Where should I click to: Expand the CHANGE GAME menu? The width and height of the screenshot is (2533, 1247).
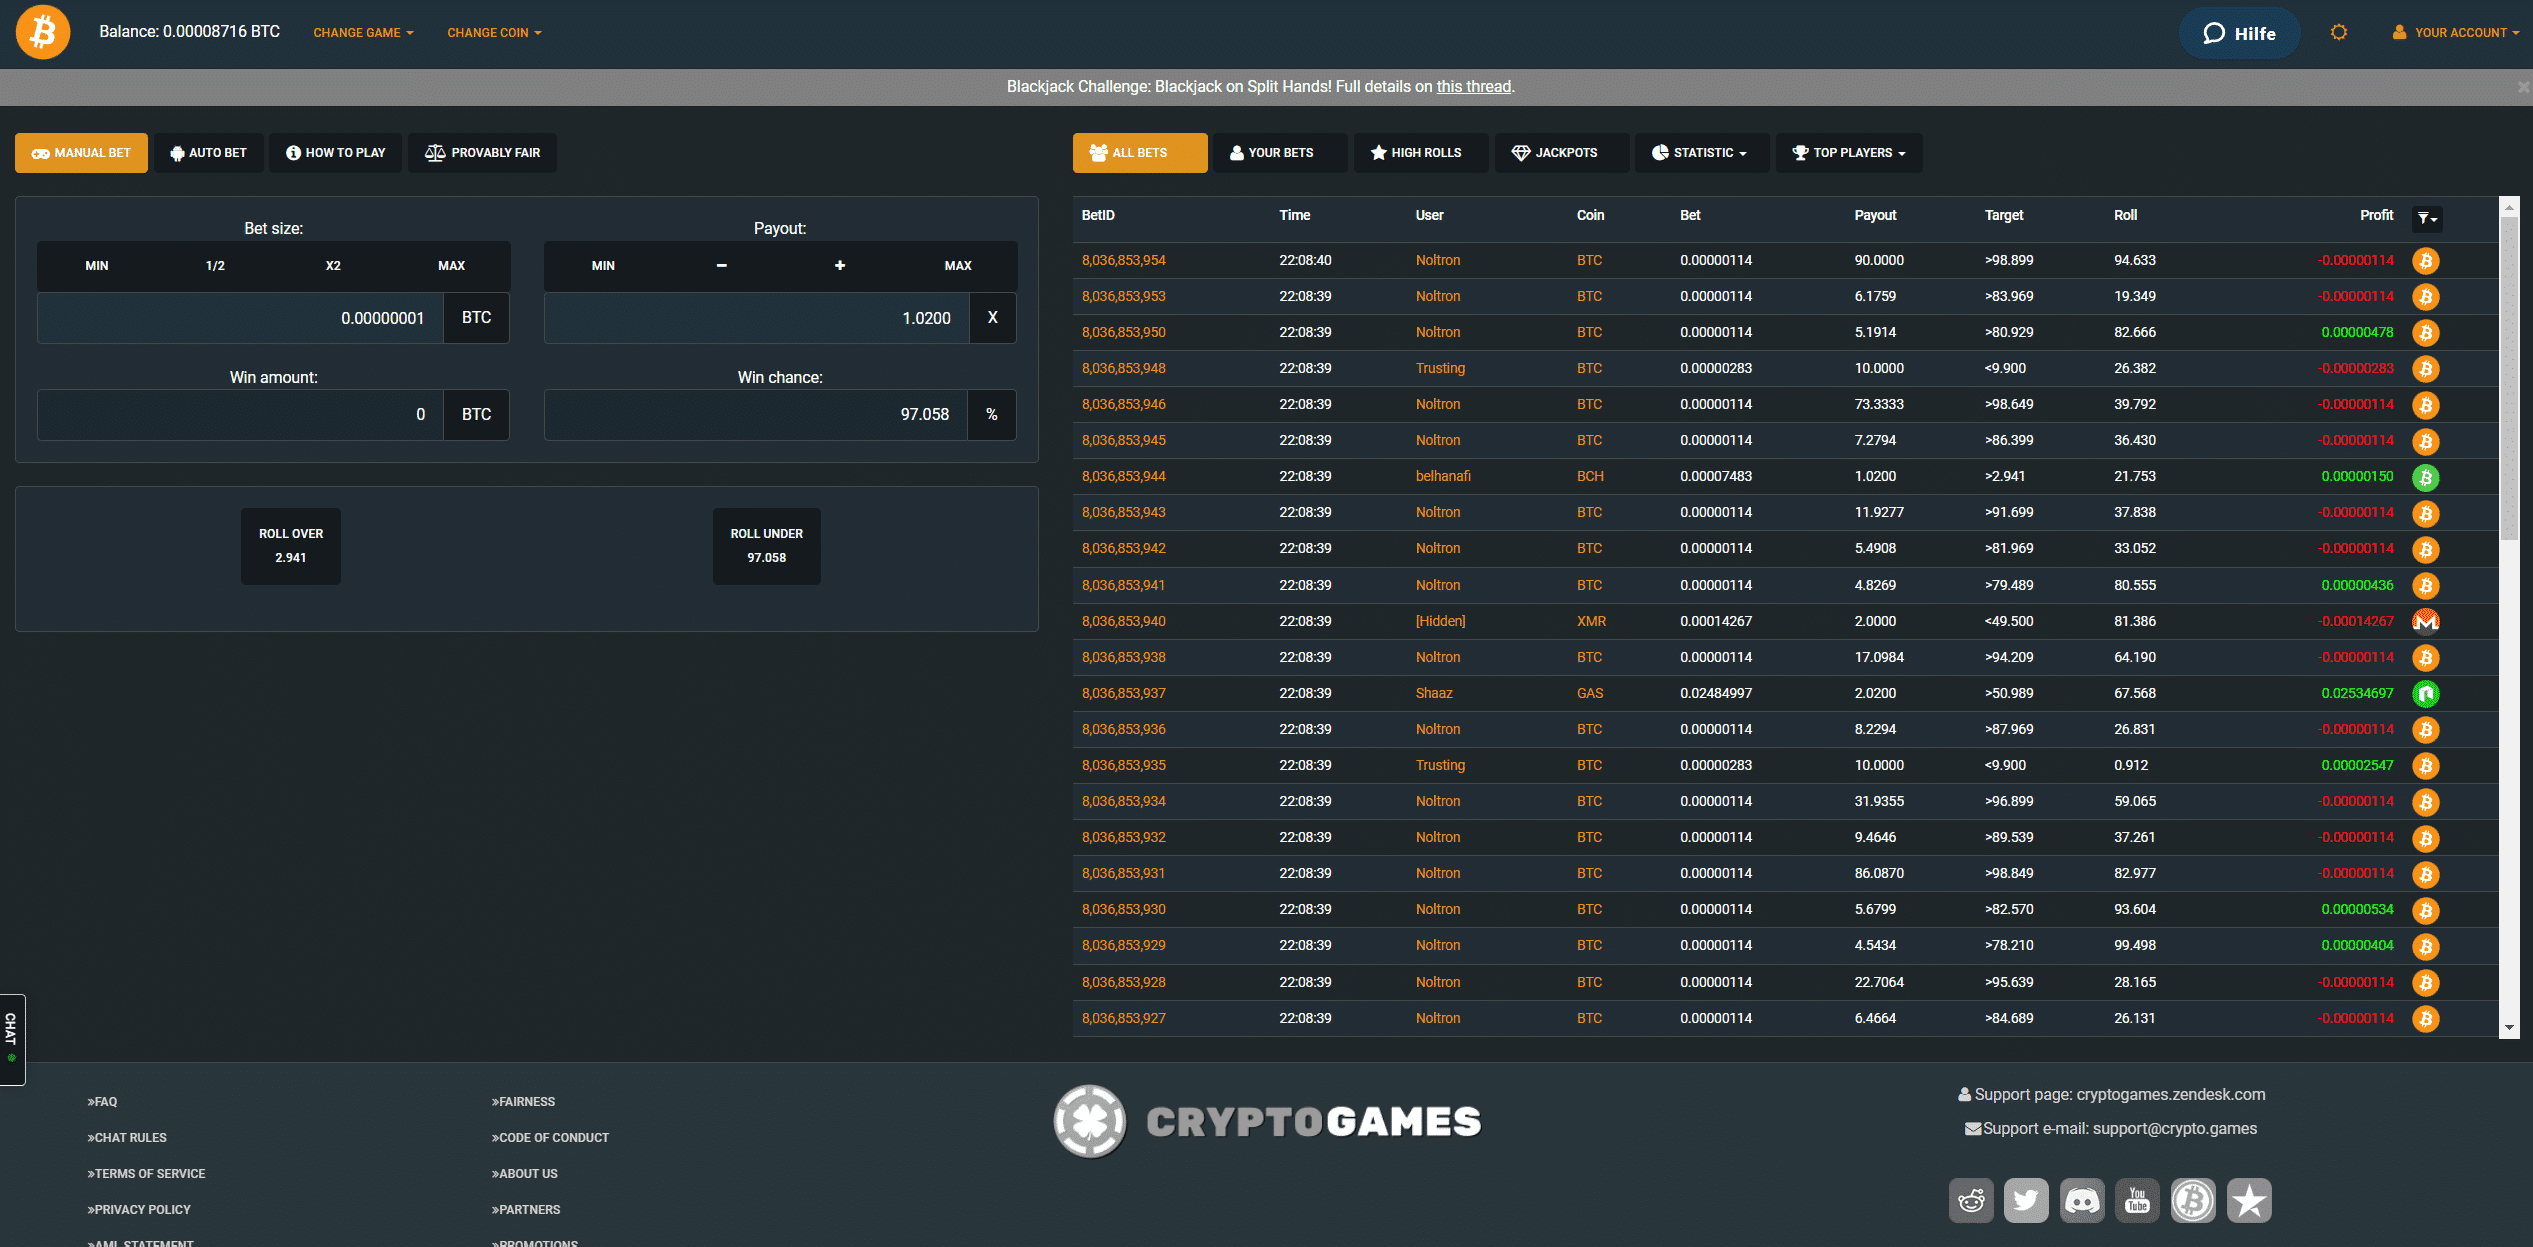[363, 33]
